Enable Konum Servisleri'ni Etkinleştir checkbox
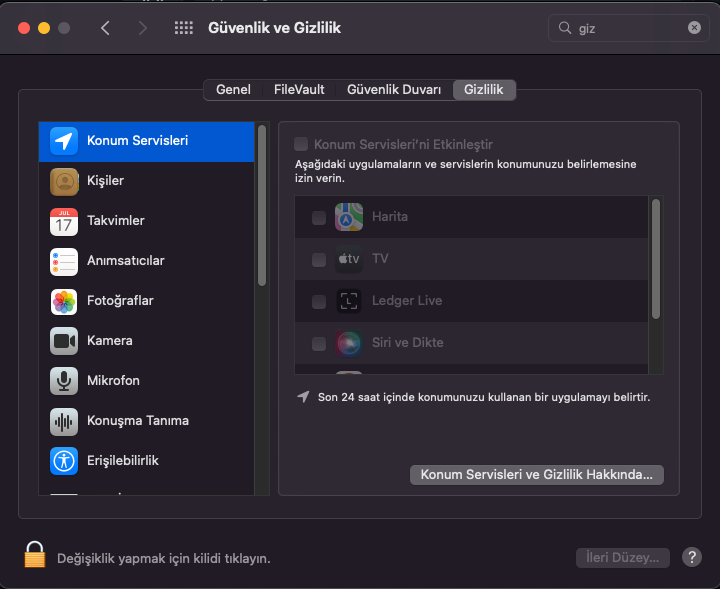 point(301,145)
